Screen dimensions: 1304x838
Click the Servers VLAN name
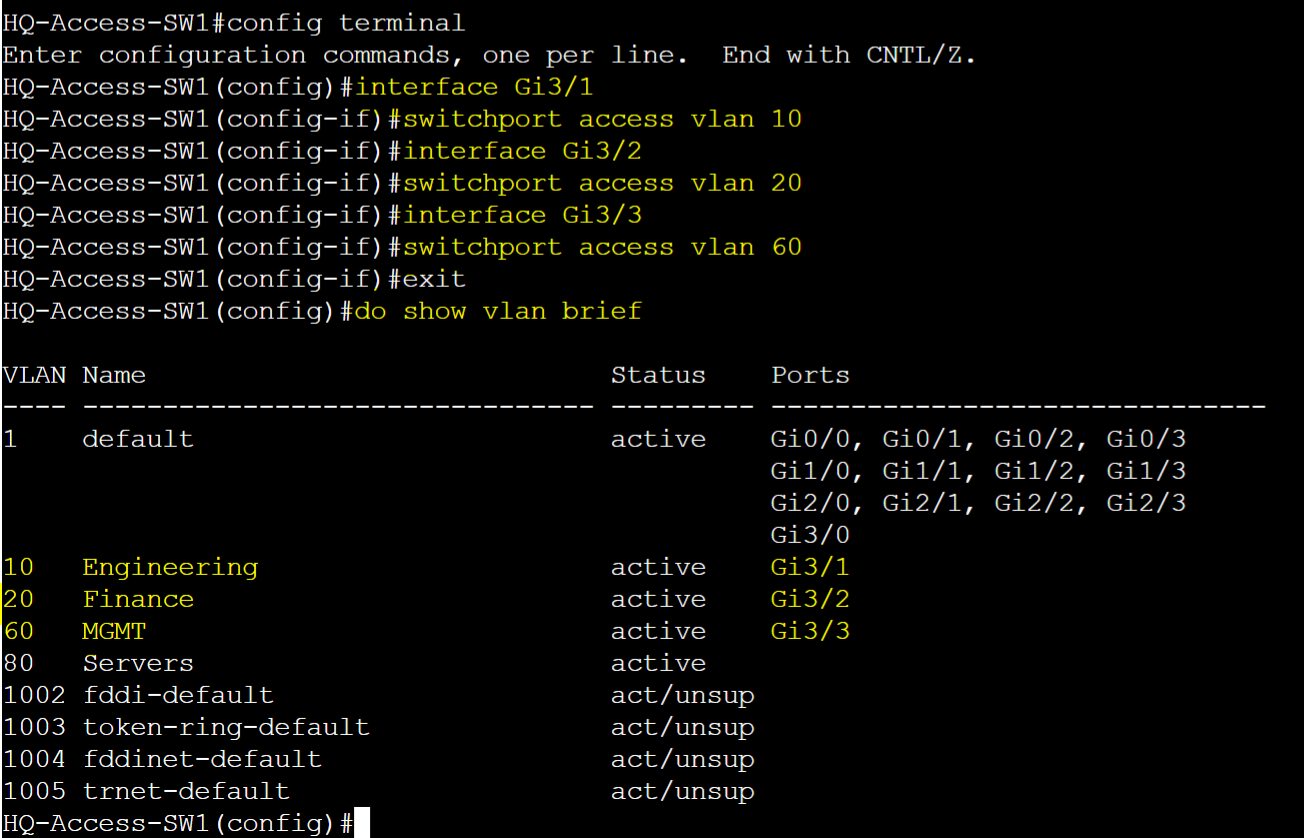coord(138,663)
